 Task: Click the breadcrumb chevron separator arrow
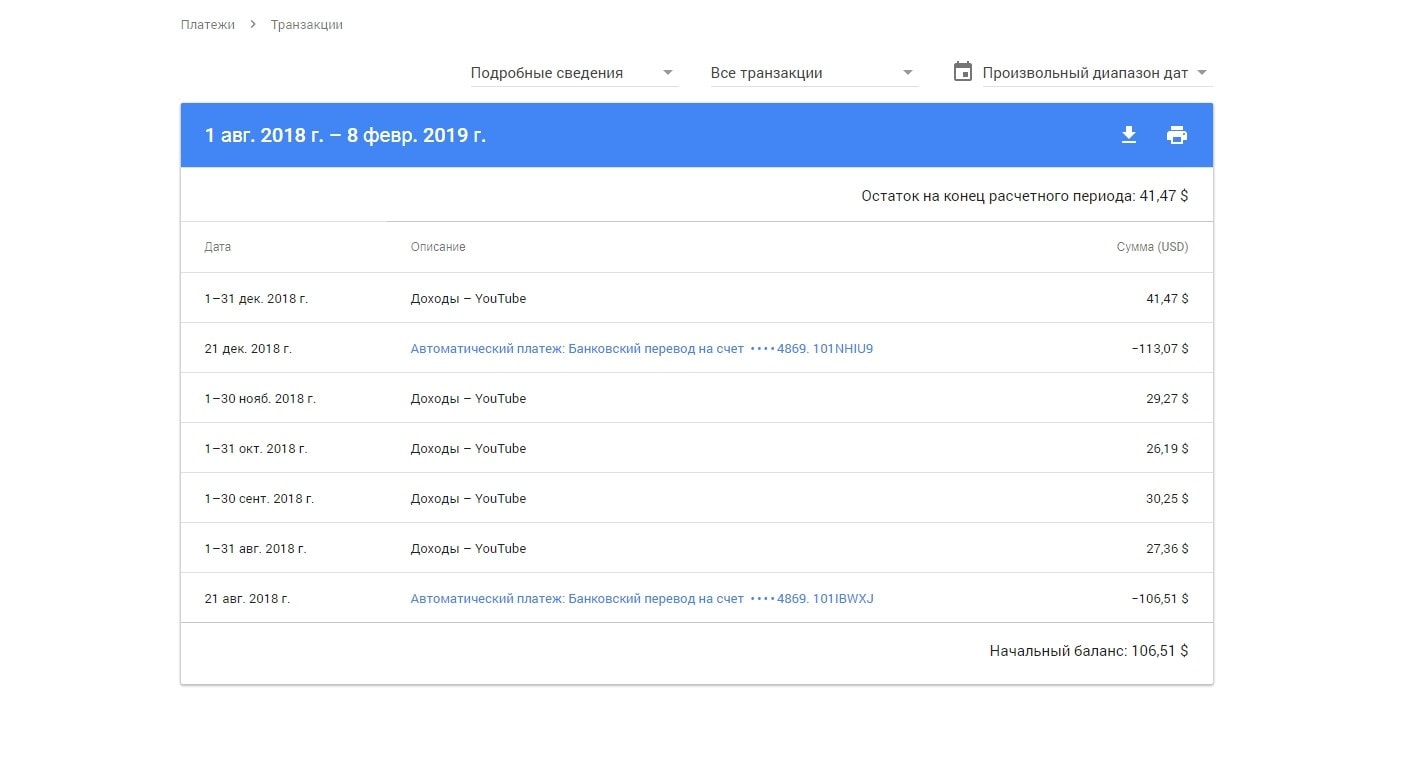point(253,24)
